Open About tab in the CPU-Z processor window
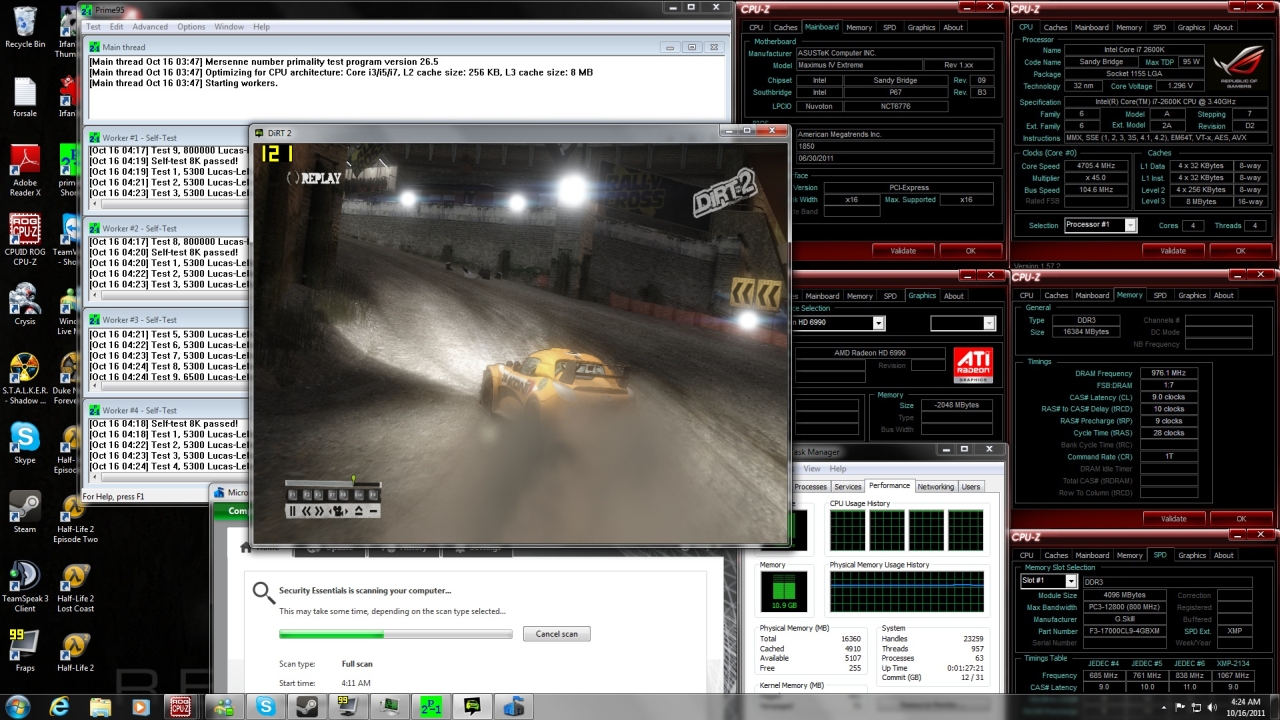This screenshot has height=720, width=1280. (1223, 28)
